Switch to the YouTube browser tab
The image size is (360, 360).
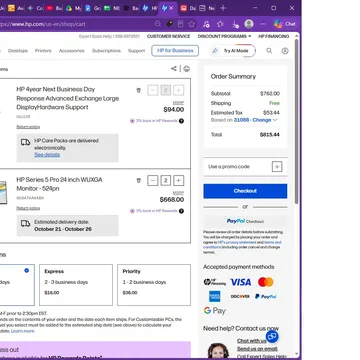click(54, 8)
